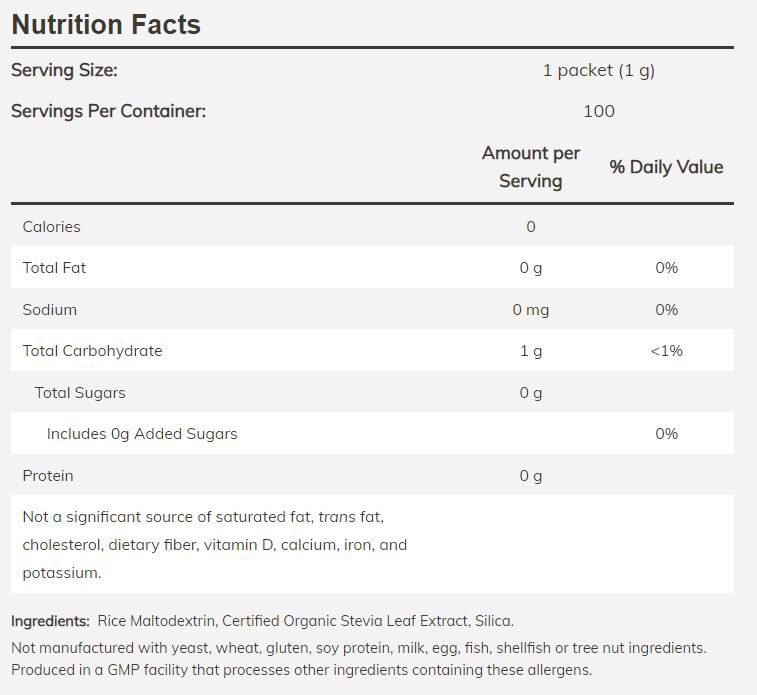Select the servings value 100
The height and width of the screenshot is (695, 757).
point(598,111)
